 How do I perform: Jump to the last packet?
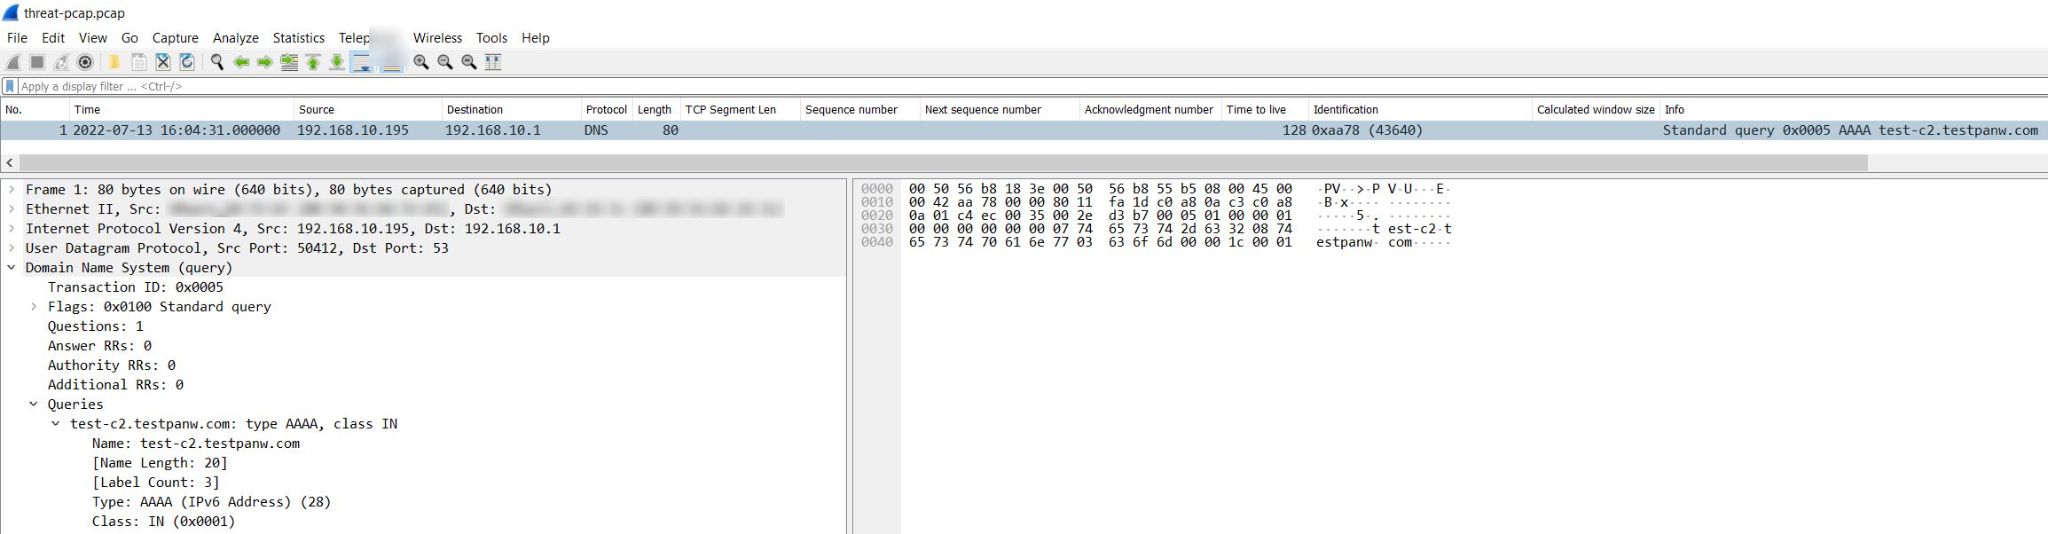point(337,62)
